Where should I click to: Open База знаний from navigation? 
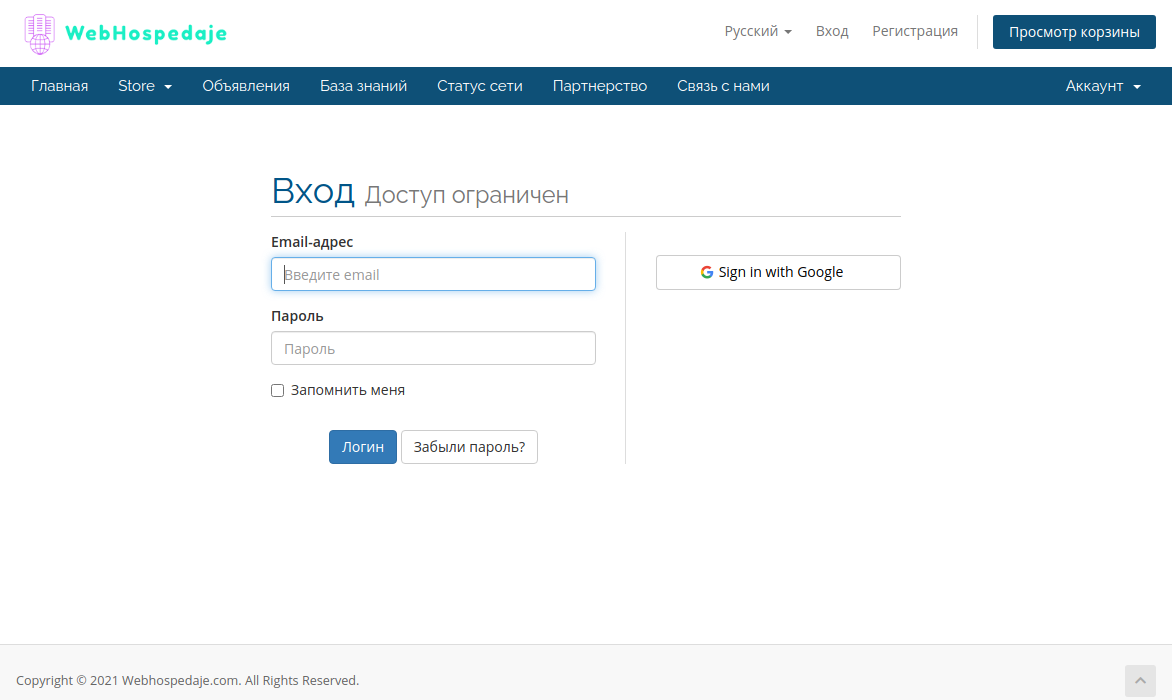click(363, 86)
